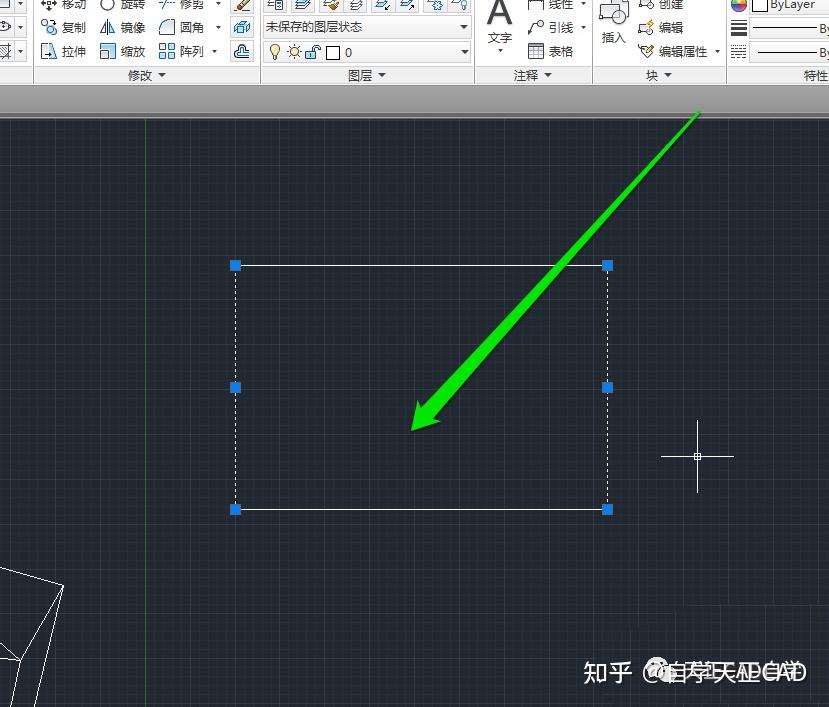The image size is (829, 707).
Task: Click the Fillet (圆角) tool
Action: tap(181, 27)
